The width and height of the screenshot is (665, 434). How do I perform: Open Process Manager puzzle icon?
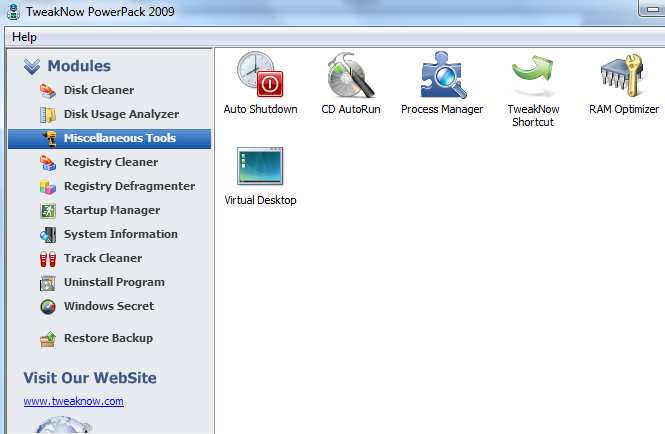pos(443,75)
